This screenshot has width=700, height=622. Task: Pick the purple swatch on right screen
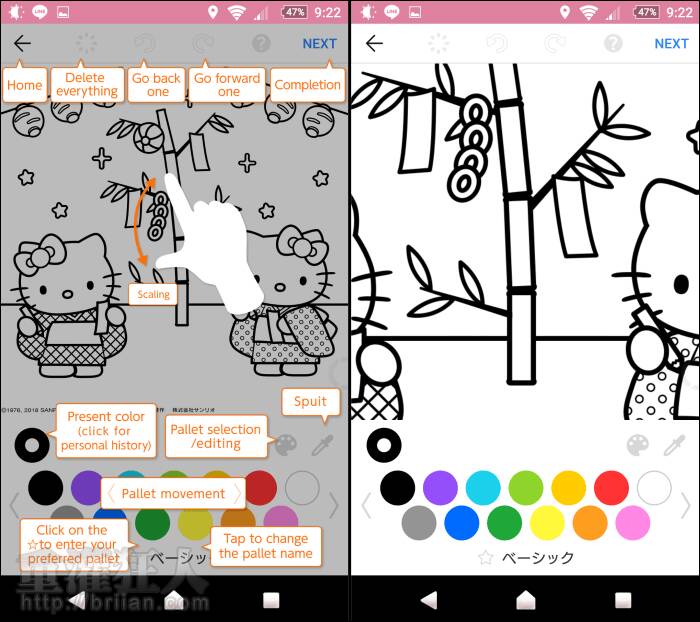pyautogui.click(x=440, y=488)
